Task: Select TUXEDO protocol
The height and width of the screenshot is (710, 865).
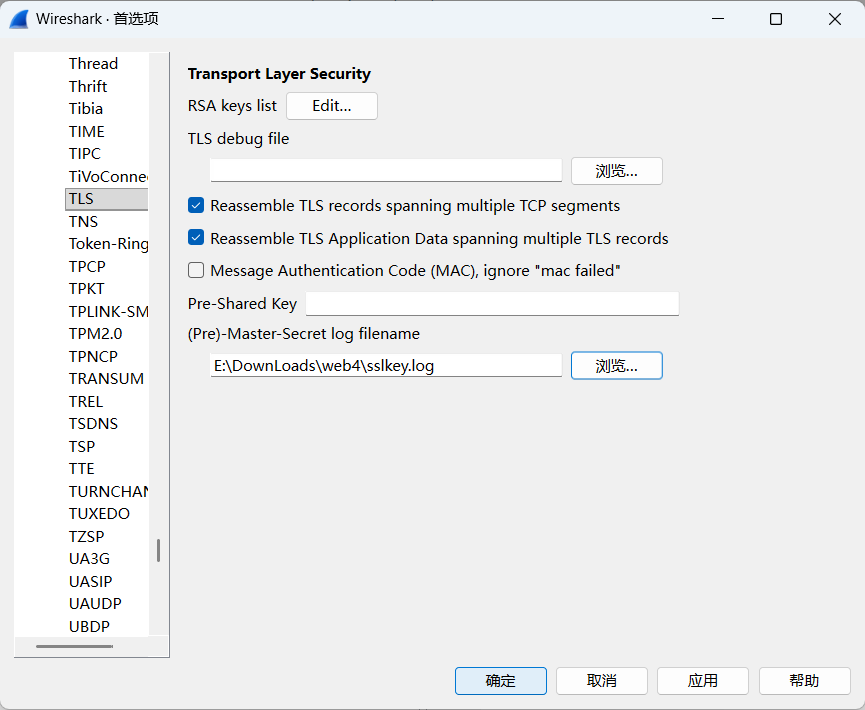Action: 99,514
